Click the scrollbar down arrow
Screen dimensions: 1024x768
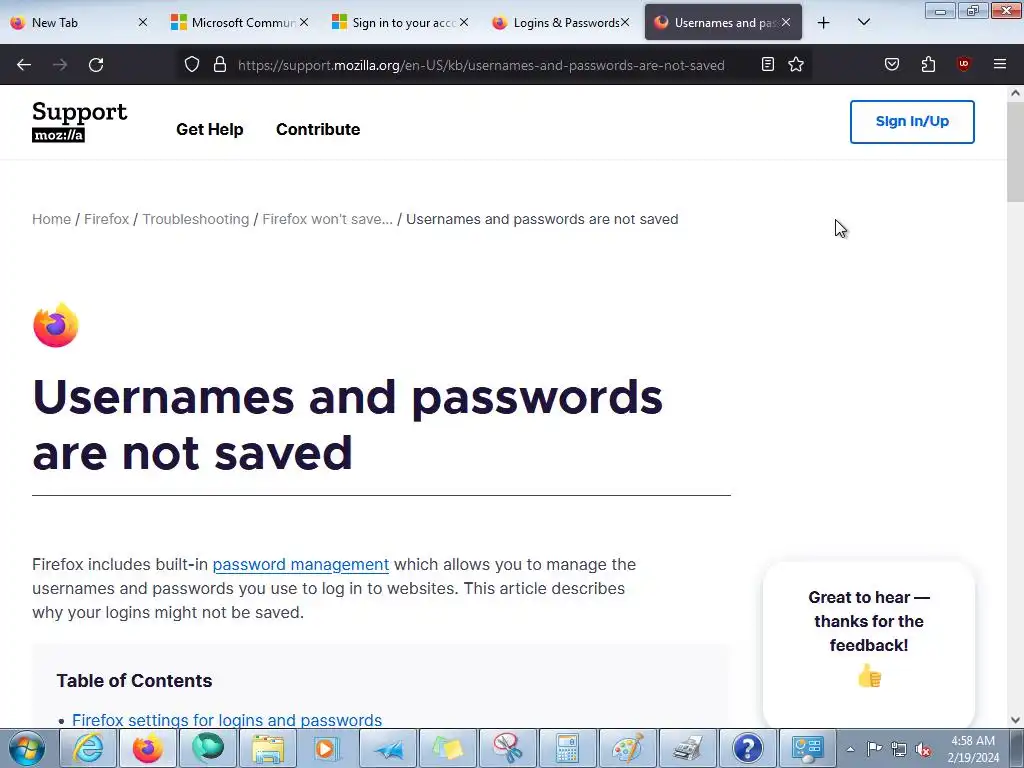[x=1015, y=720]
